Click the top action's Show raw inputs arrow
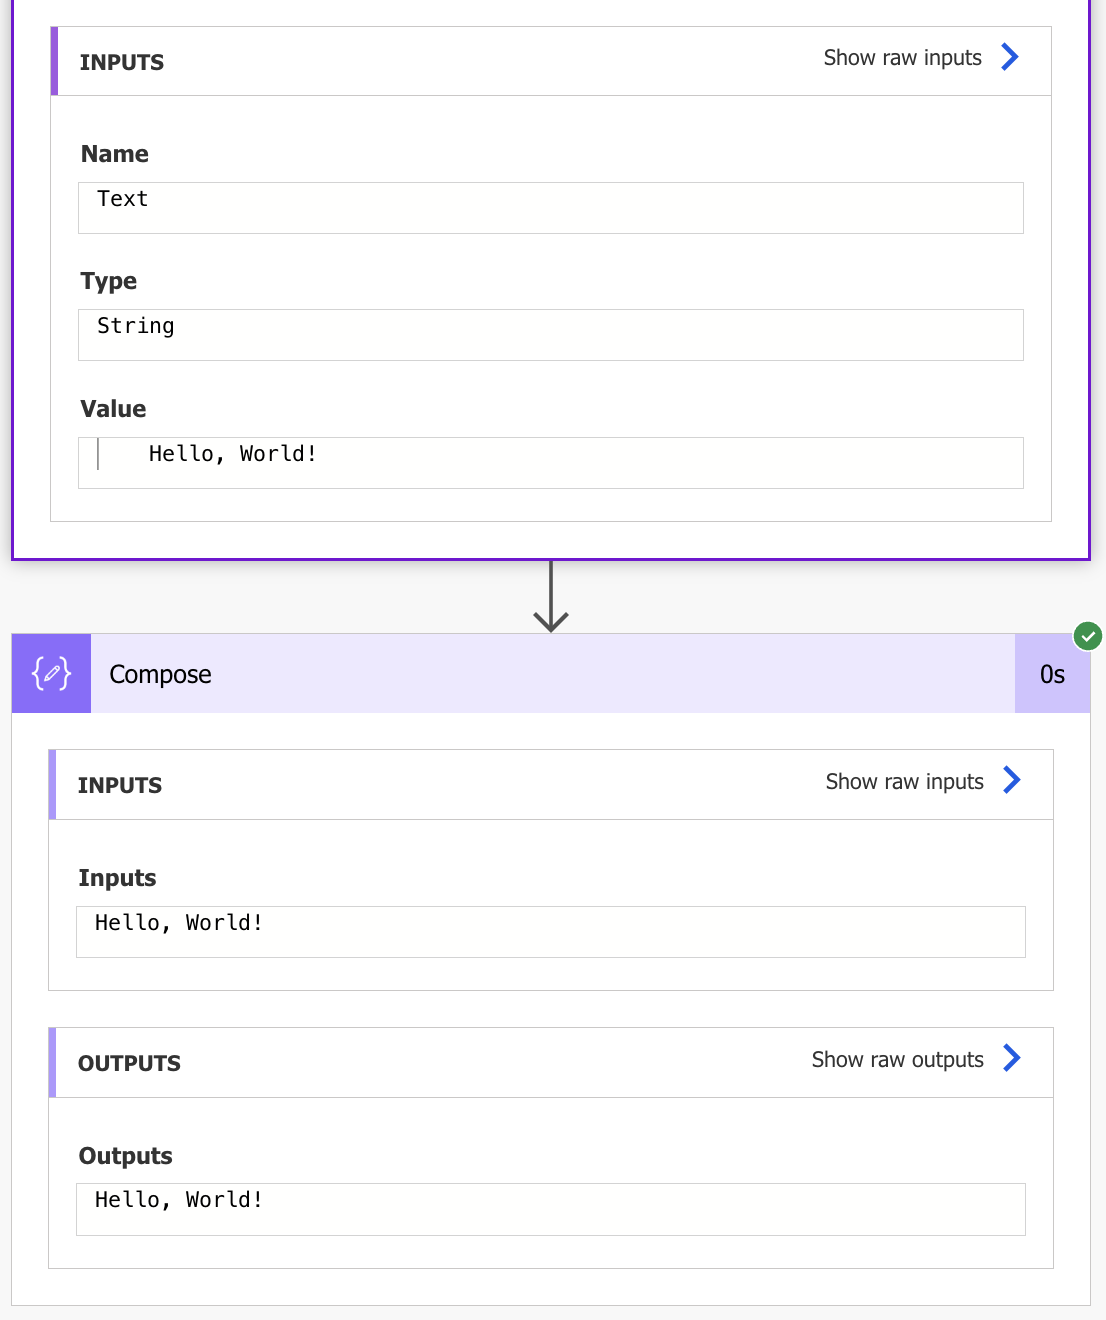 tap(1010, 57)
